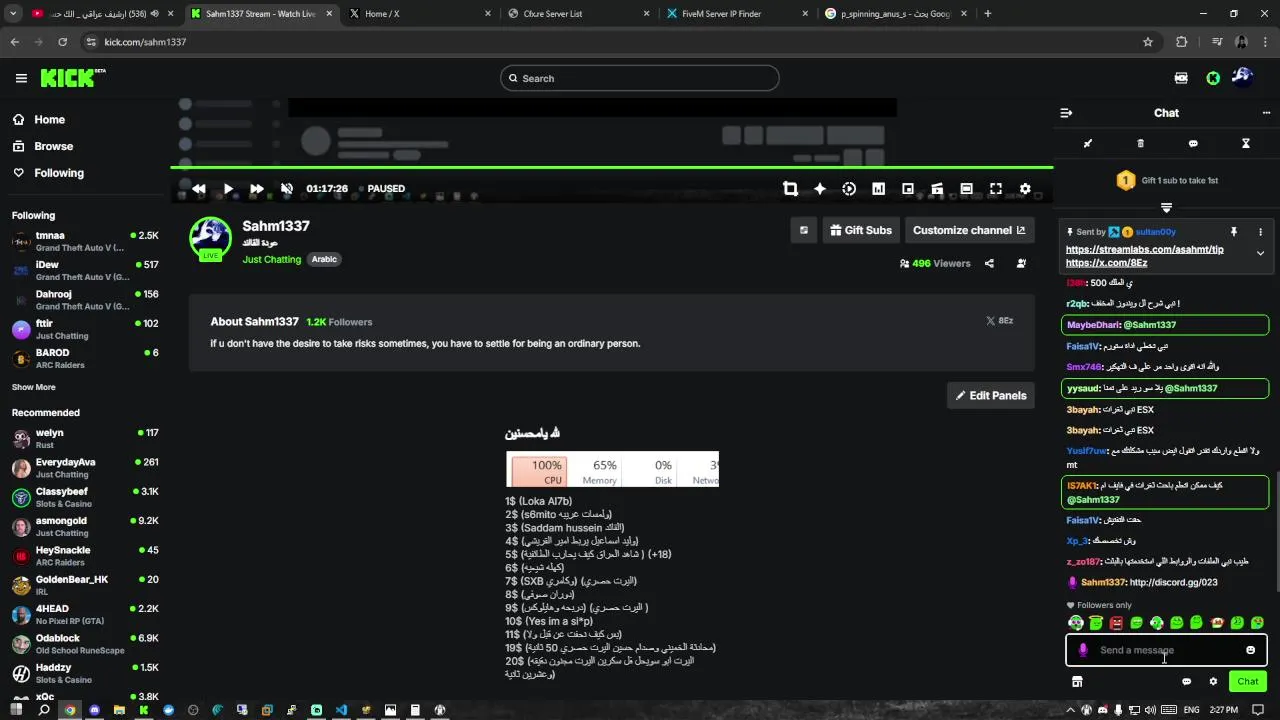1280x720 pixels.
Task: Click the Just Chatting category link
Action: (272, 259)
